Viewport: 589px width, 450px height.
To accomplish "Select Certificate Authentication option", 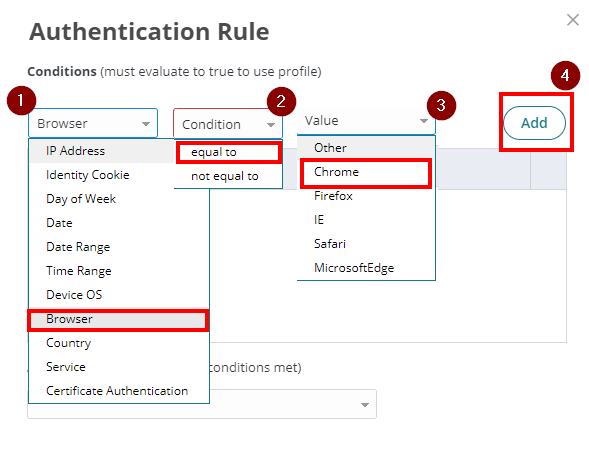I will pos(119,391).
